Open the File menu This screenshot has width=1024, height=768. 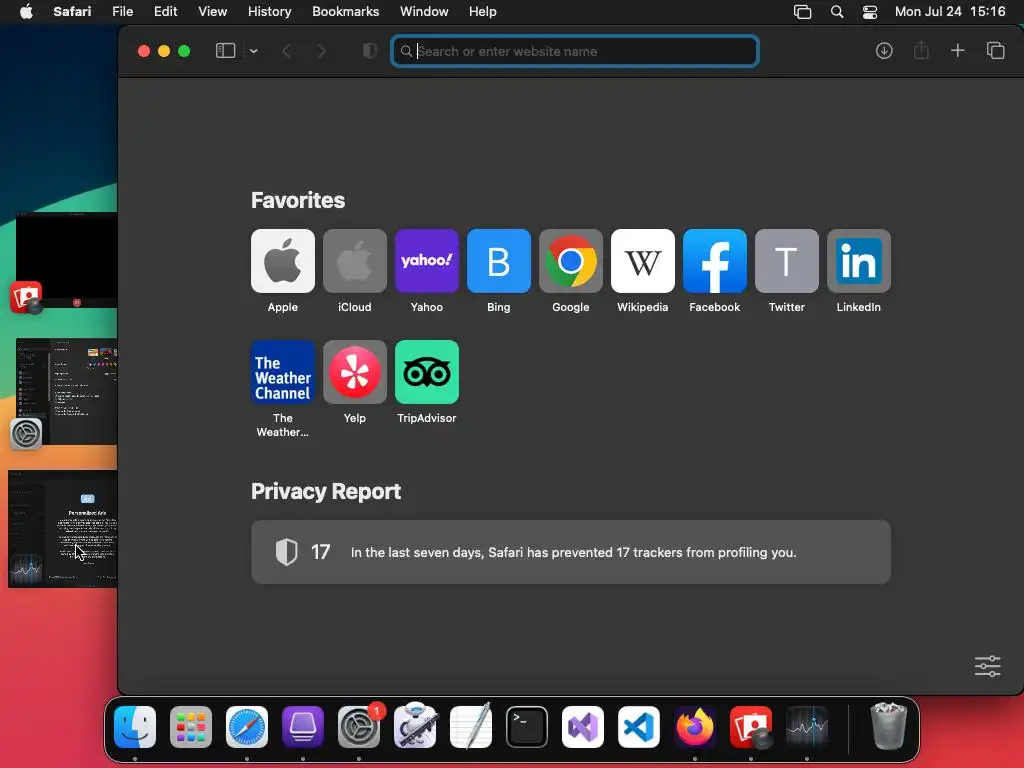click(123, 12)
